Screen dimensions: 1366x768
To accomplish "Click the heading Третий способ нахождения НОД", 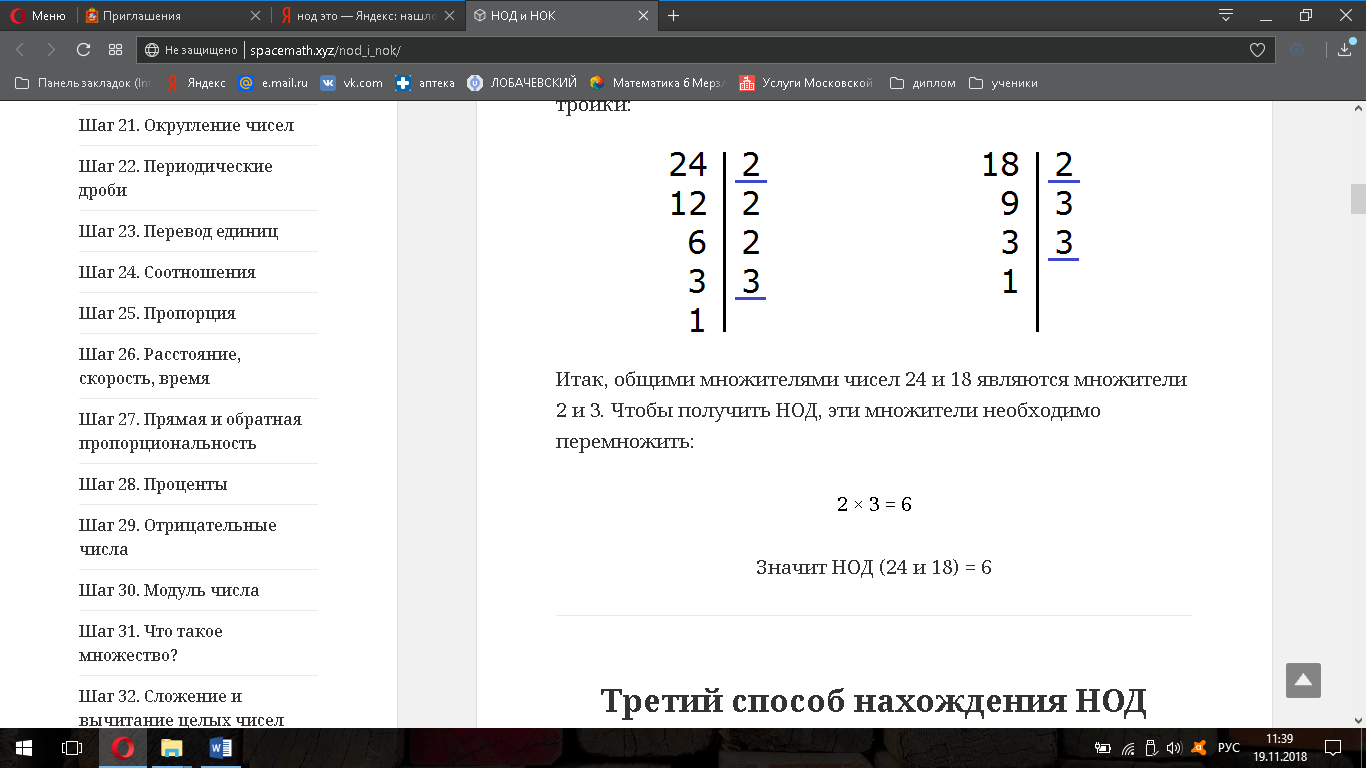I will tap(874, 701).
